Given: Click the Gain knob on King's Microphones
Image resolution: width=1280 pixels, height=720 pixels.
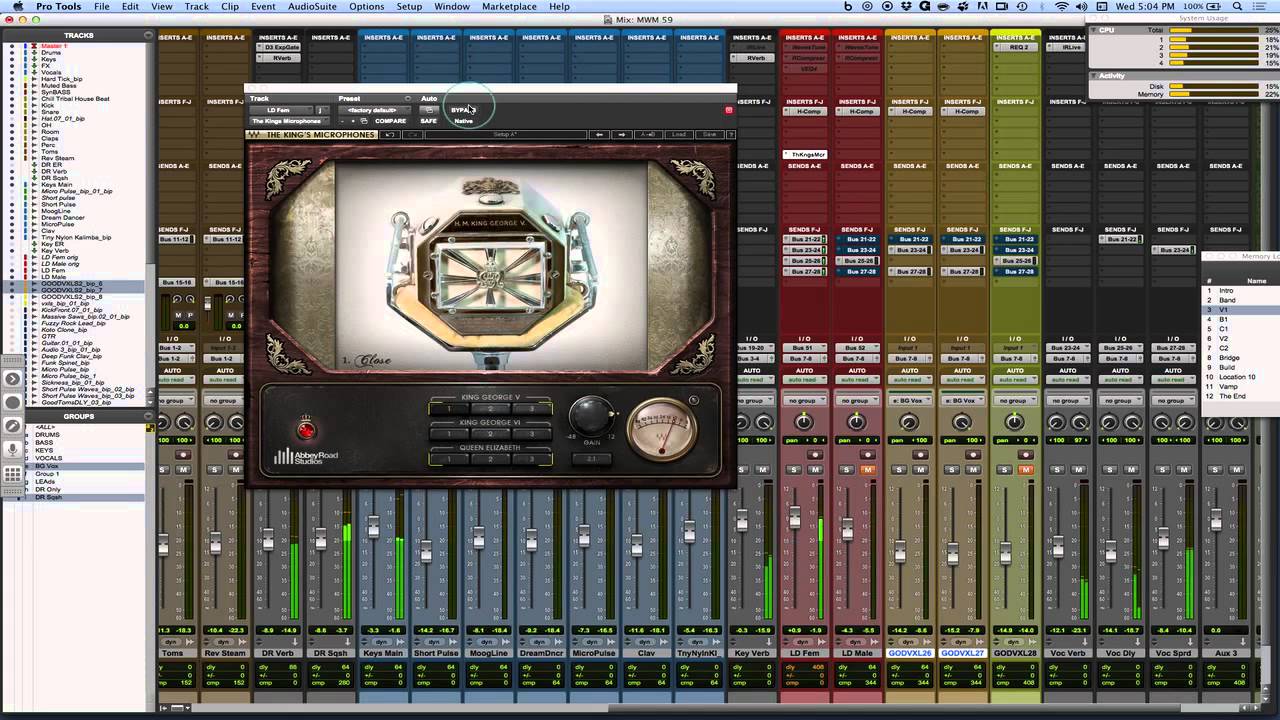Looking at the screenshot, I should pyautogui.click(x=591, y=416).
